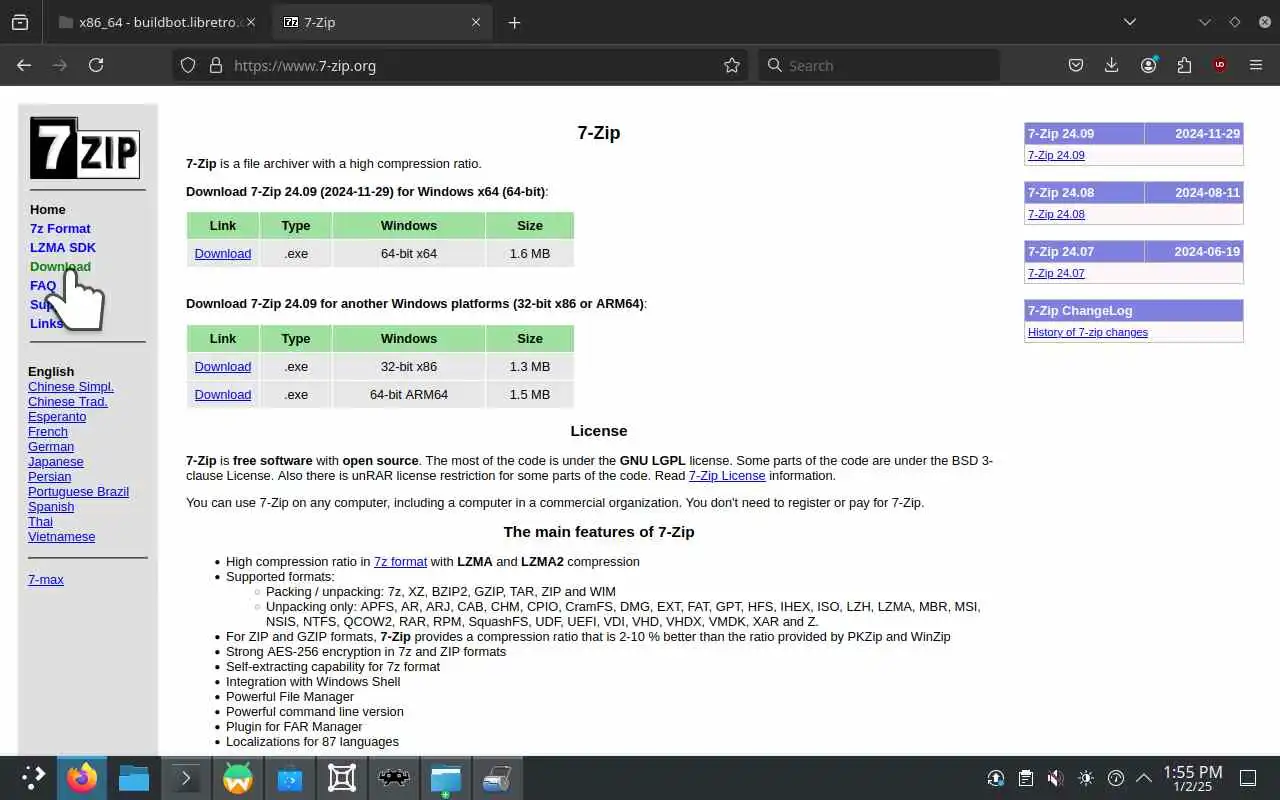Open the volume speaker tray icon
The height and width of the screenshot is (800, 1280).
coord(1055,778)
